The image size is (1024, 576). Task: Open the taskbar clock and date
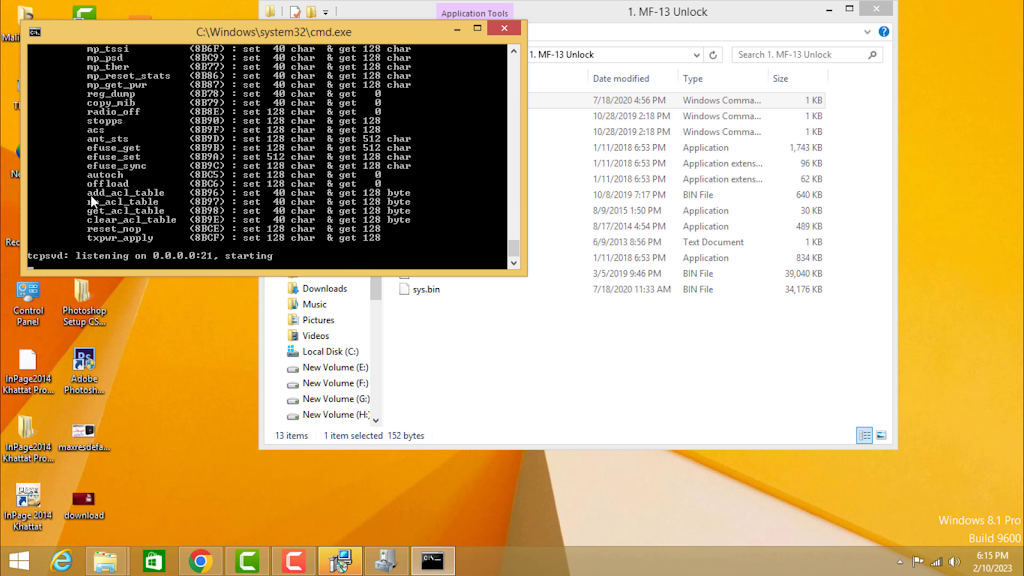993,562
